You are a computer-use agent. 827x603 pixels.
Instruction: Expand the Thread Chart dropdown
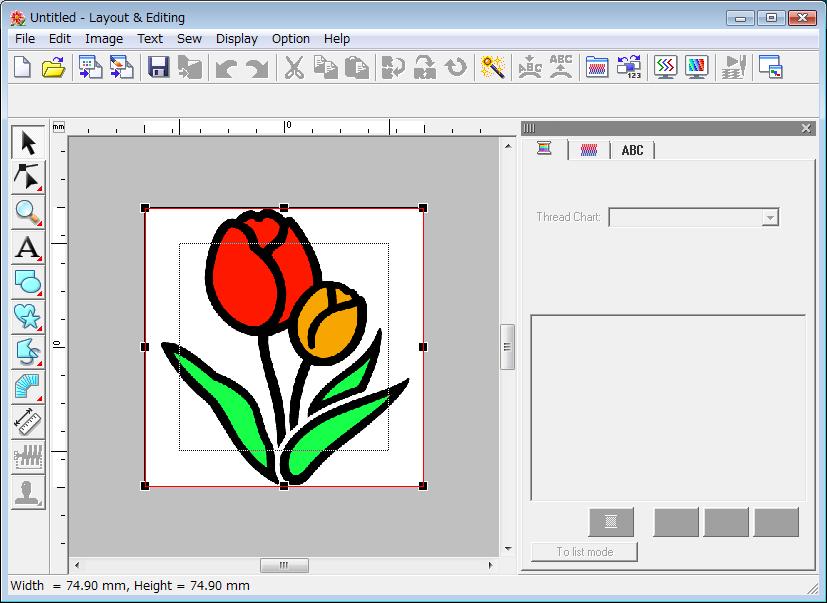pyautogui.click(x=770, y=217)
